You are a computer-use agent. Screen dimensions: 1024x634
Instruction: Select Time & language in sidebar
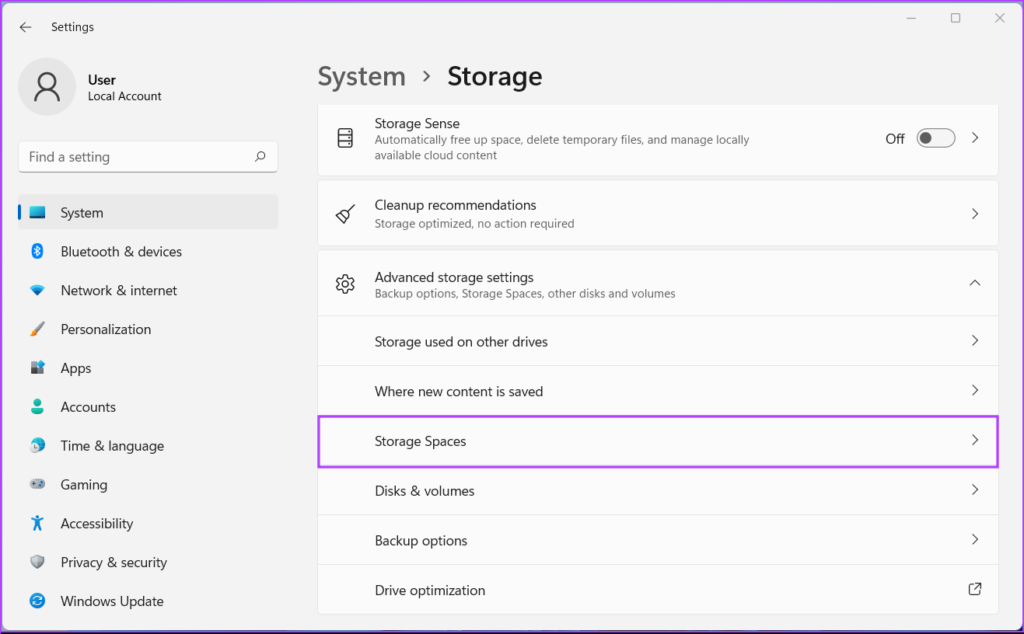[112, 447]
